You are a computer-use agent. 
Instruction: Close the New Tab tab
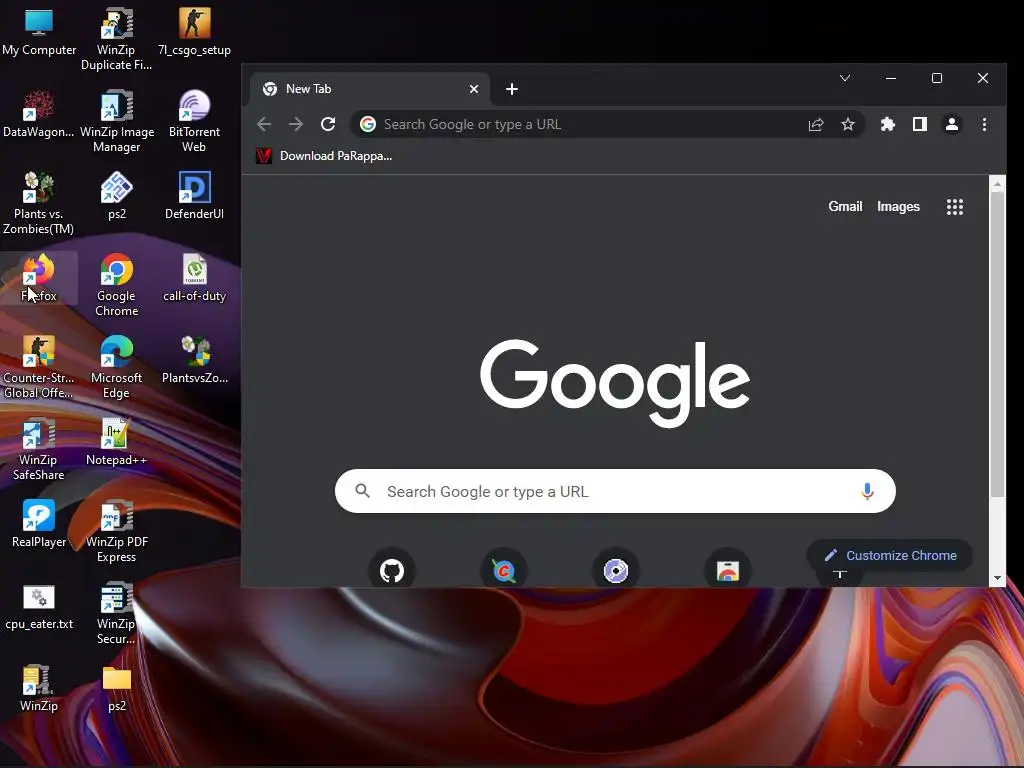coord(474,89)
